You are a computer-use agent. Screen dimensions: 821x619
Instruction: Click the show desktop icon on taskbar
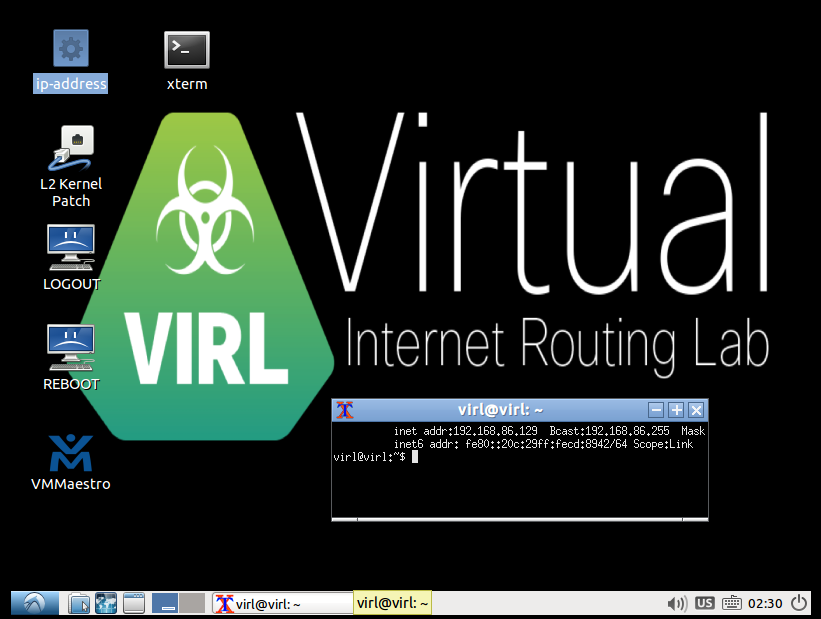(x=134, y=603)
